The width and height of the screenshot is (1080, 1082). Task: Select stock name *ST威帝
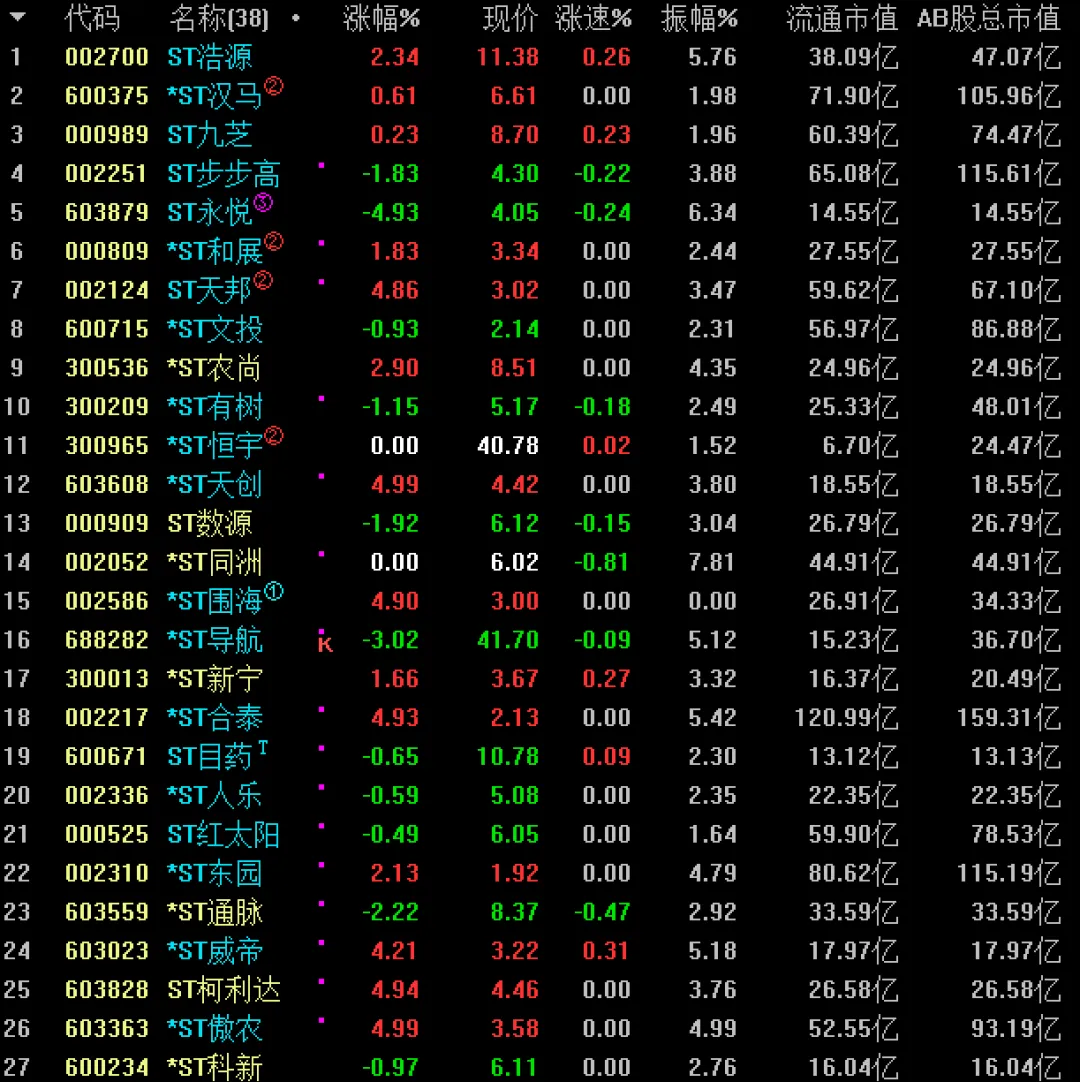tap(215, 951)
